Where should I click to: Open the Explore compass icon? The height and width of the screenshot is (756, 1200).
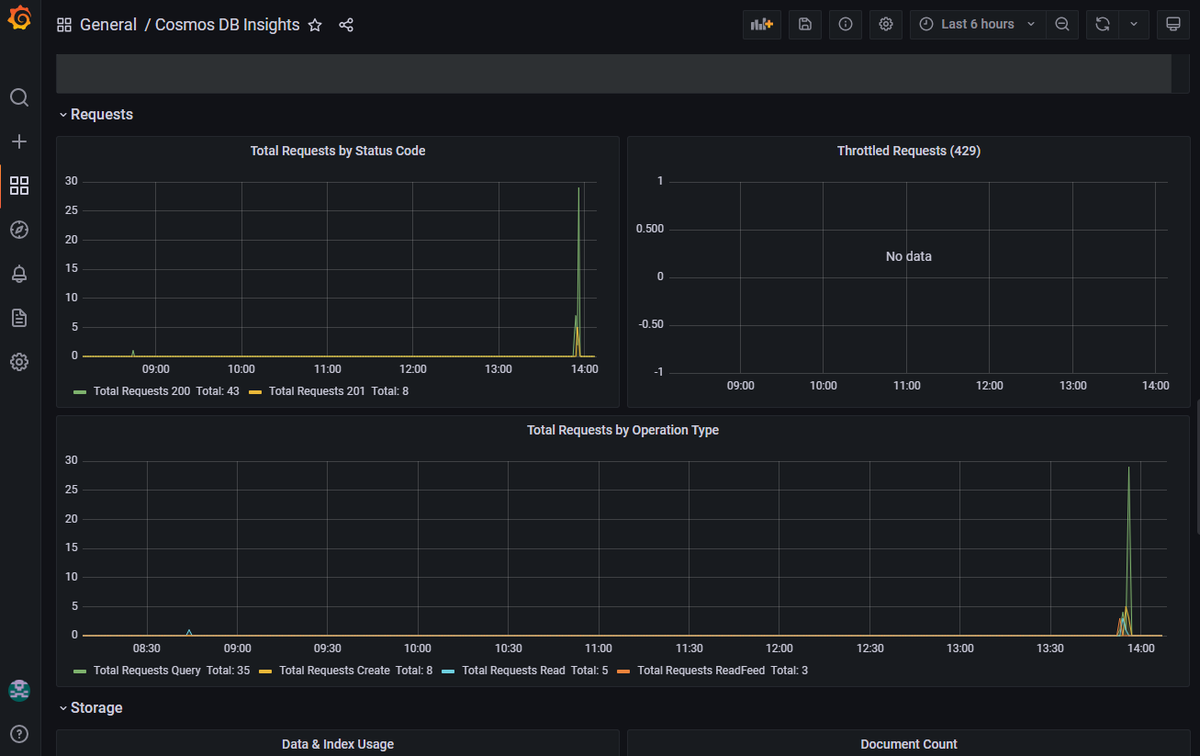click(19, 230)
